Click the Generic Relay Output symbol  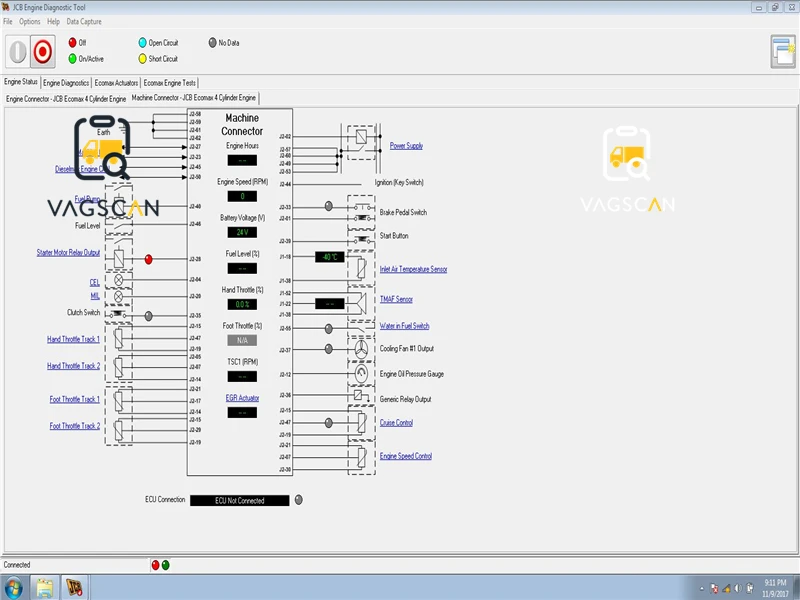(x=361, y=395)
